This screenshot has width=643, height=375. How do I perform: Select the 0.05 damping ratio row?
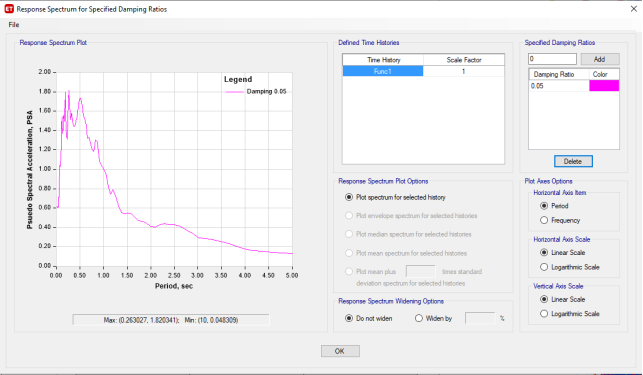pyautogui.click(x=559, y=86)
